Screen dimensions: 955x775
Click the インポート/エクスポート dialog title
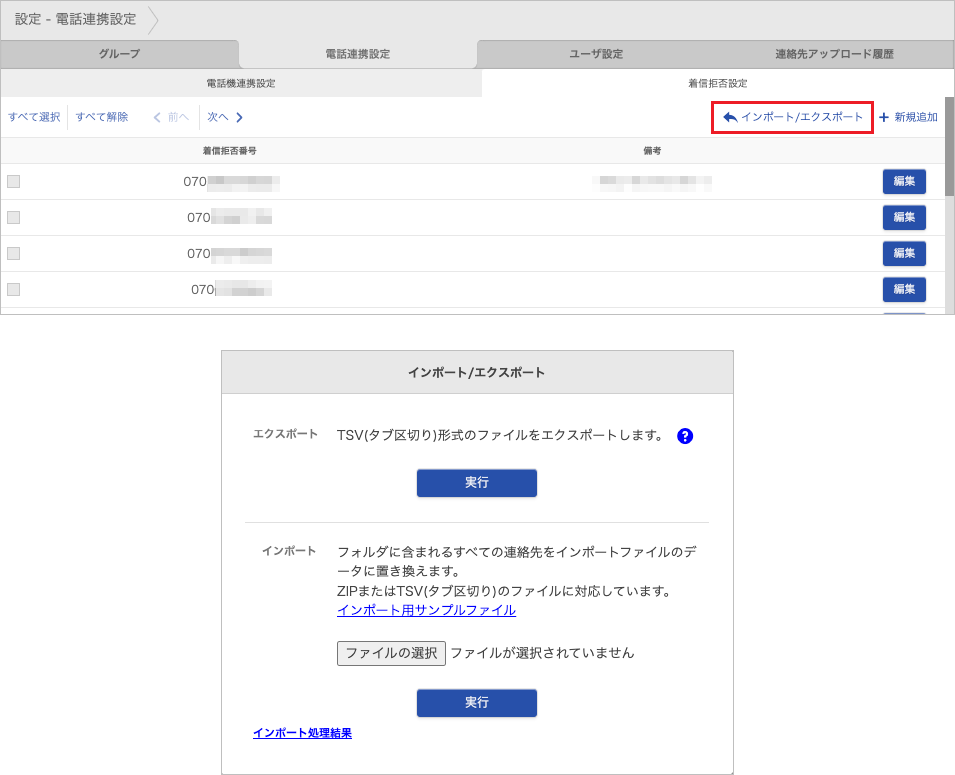pyautogui.click(x=477, y=372)
